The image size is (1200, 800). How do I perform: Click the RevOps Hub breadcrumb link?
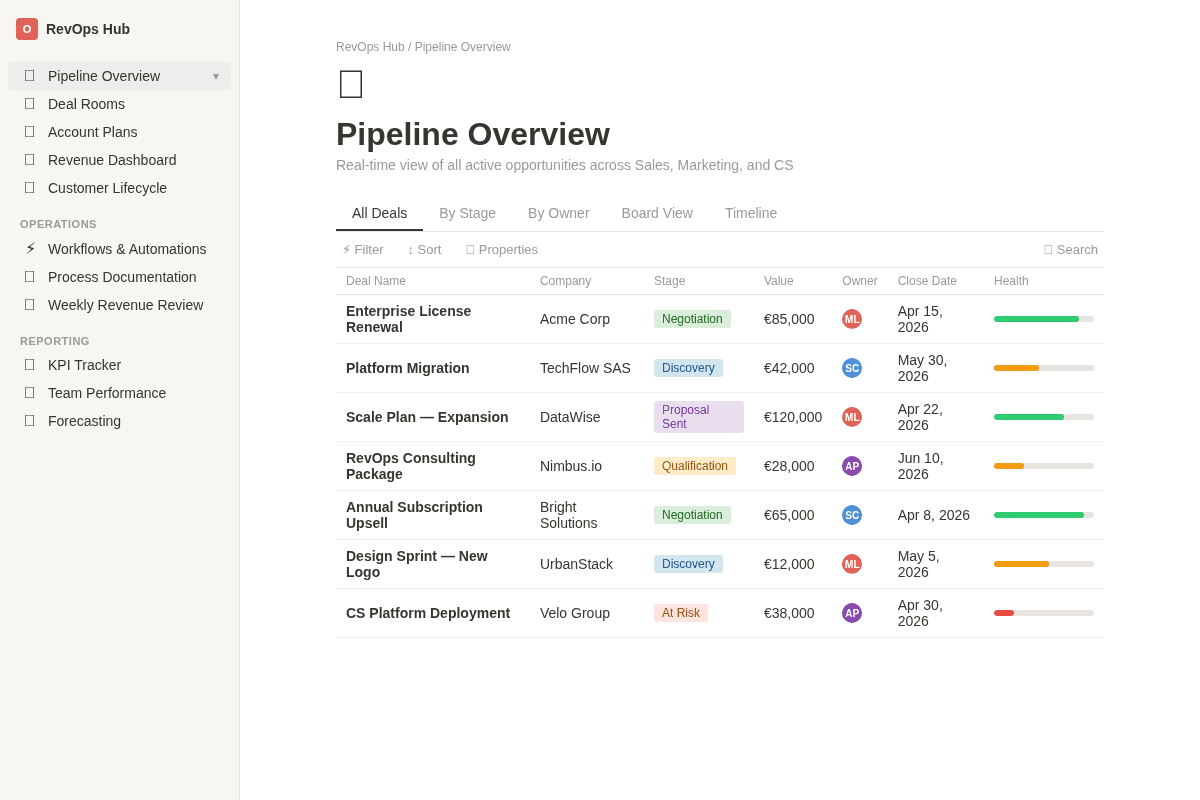370,47
